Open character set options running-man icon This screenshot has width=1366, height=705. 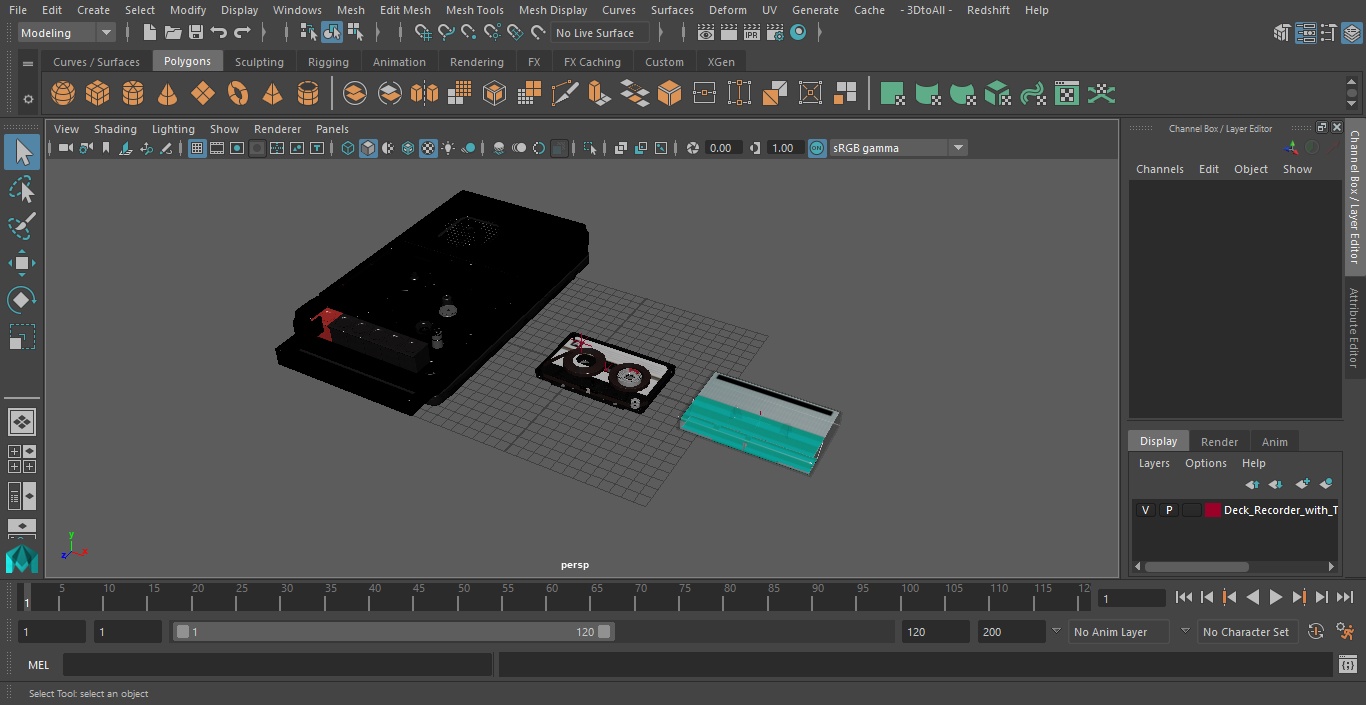(x=1346, y=632)
